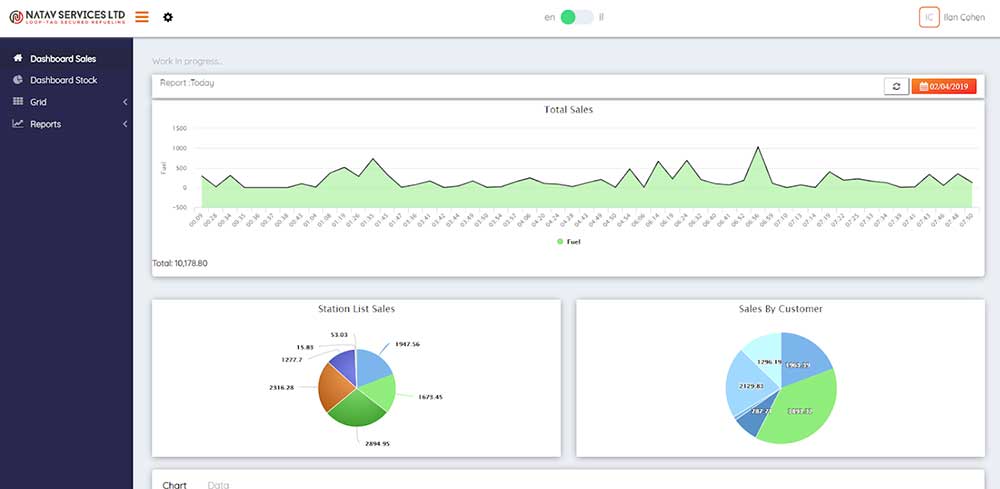
Task: Click the Reports line chart icon
Action: coord(18,124)
